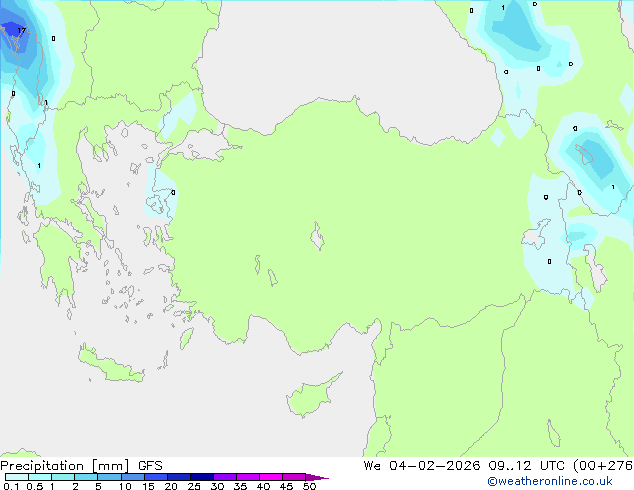Click the '15' legend scale label

[148, 486]
